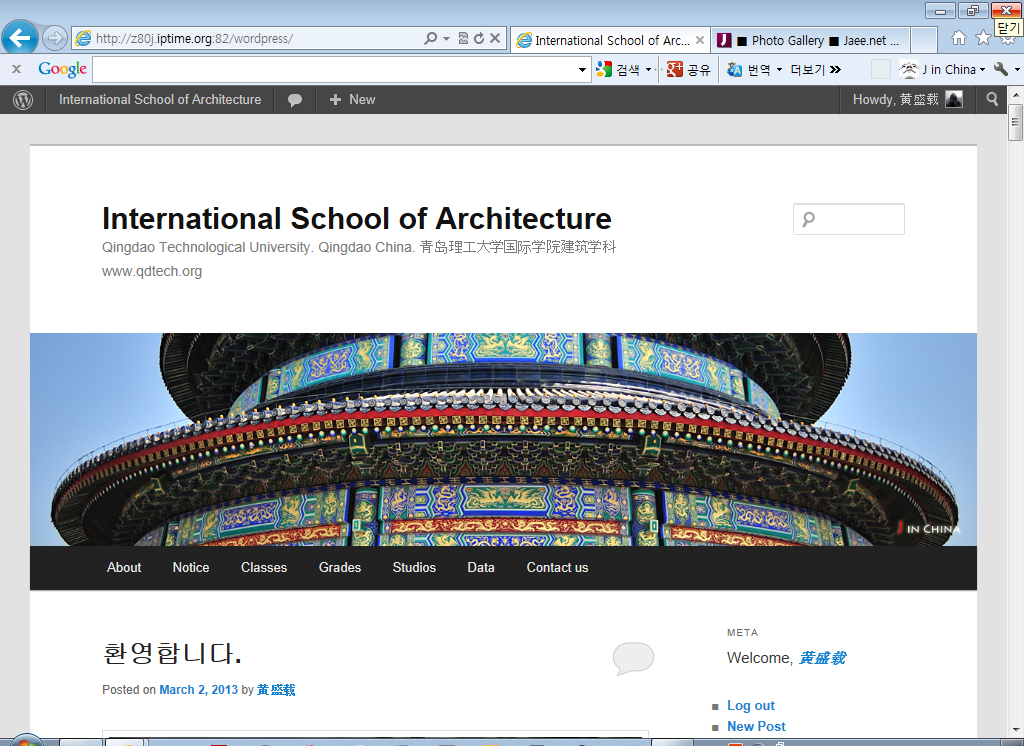Open the WordPress logo menu

pyautogui.click(x=23, y=100)
